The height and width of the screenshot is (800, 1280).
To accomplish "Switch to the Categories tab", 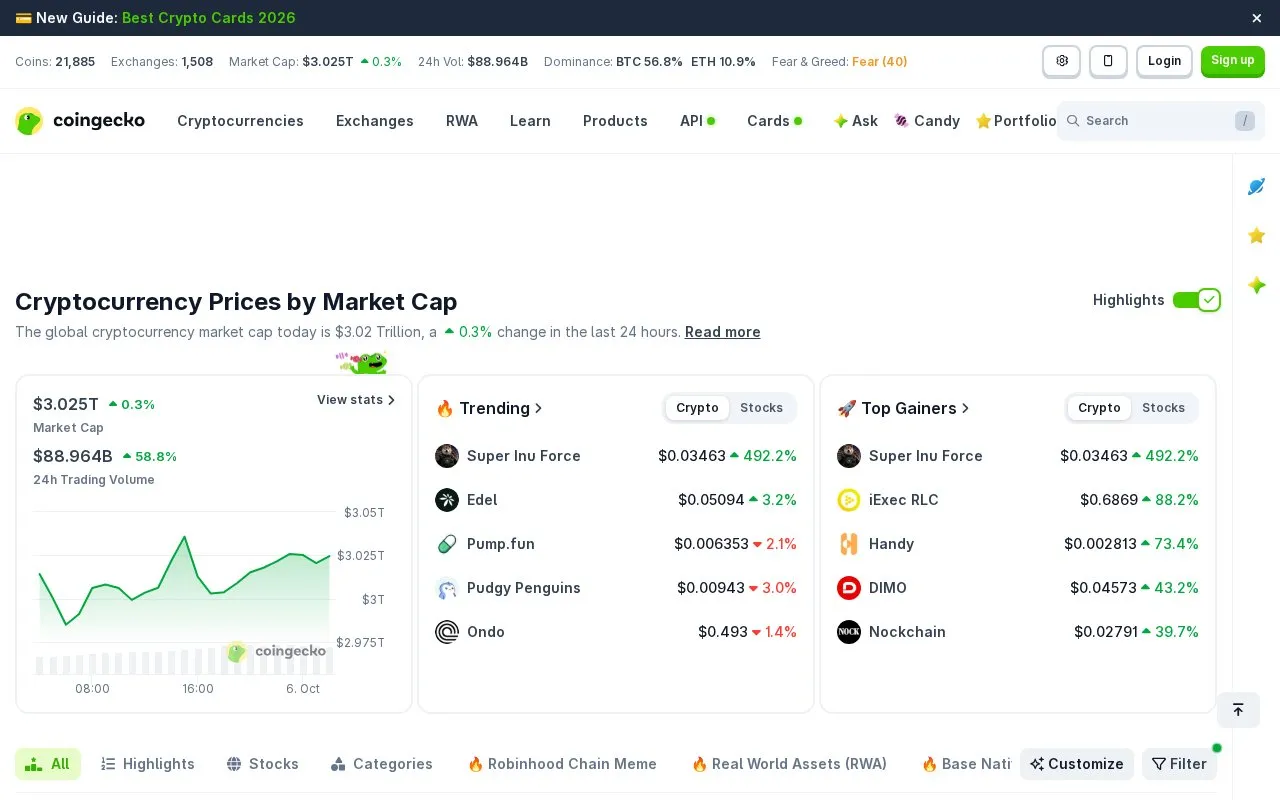I will point(381,764).
